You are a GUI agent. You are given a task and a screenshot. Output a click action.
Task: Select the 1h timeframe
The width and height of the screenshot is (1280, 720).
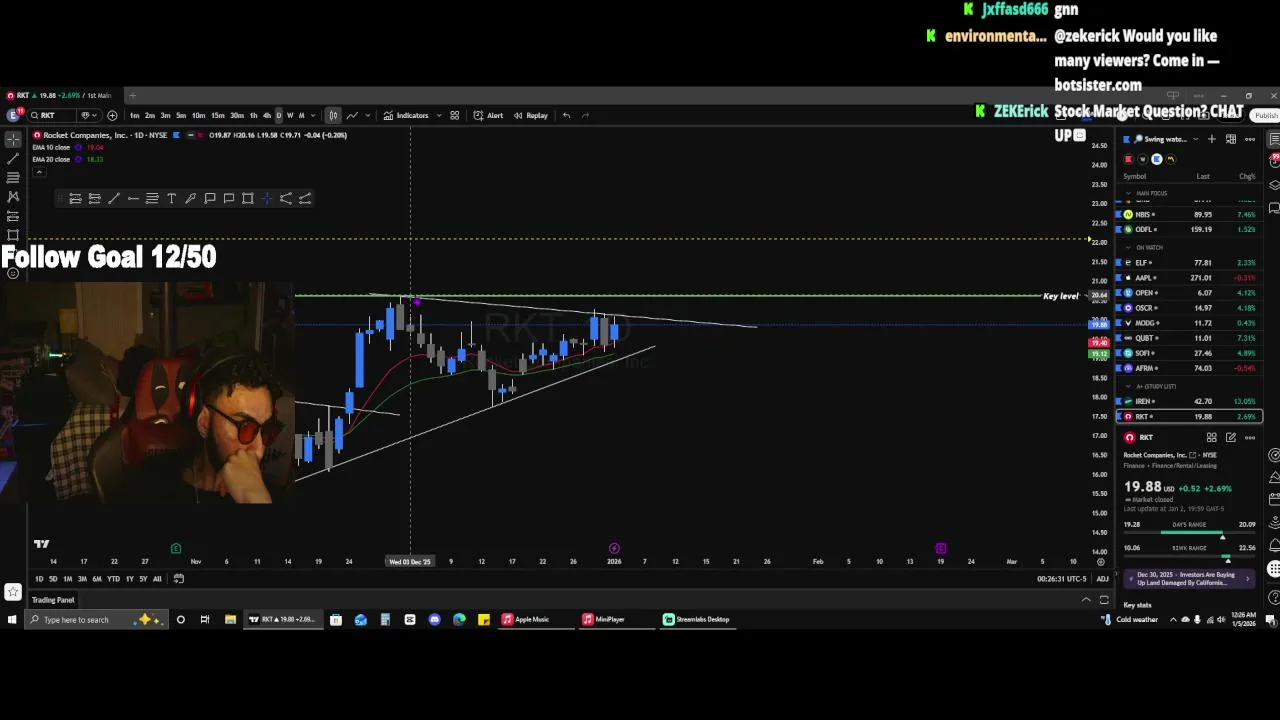253,115
